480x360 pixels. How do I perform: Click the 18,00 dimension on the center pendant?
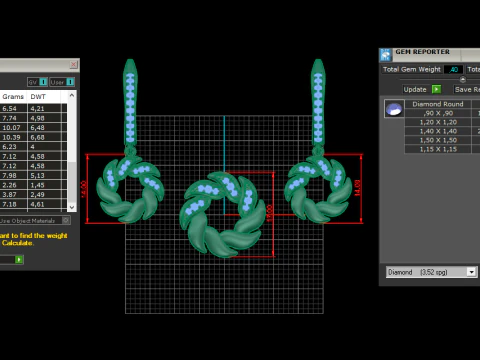pyautogui.click(x=269, y=214)
